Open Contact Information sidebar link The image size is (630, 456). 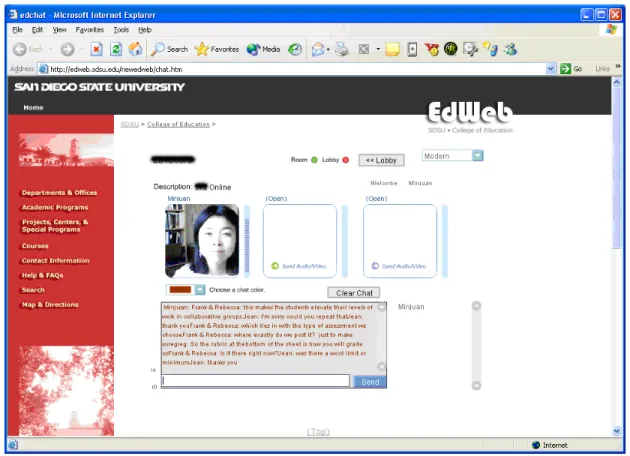(x=55, y=260)
